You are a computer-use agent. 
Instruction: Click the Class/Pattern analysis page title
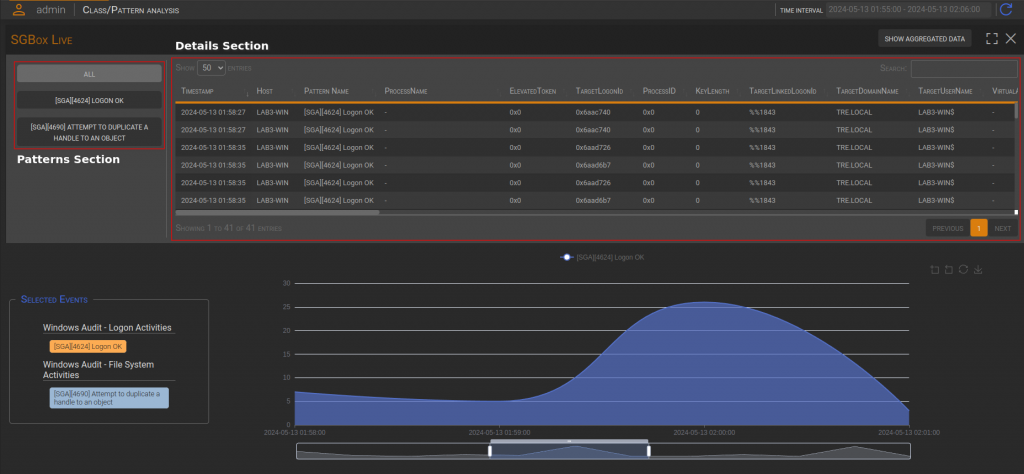click(x=131, y=10)
